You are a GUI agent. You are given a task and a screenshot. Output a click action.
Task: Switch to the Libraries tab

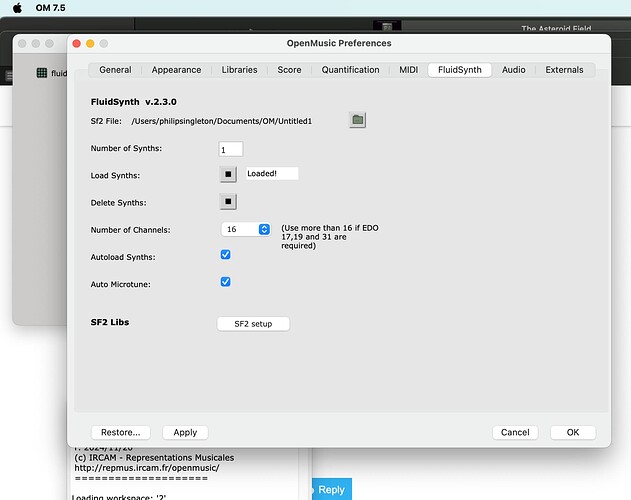(x=239, y=70)
